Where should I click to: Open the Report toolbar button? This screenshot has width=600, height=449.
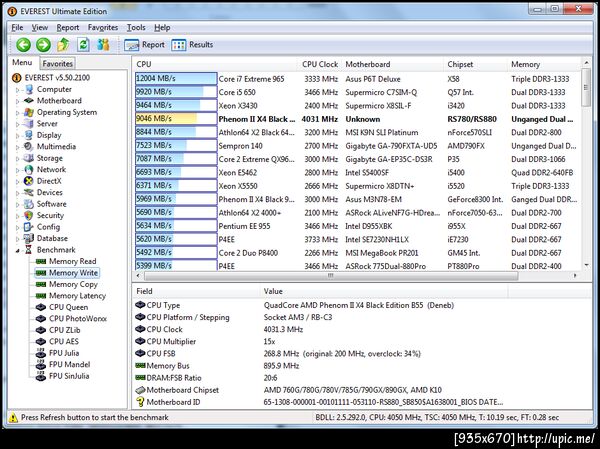tap(144, 45)
